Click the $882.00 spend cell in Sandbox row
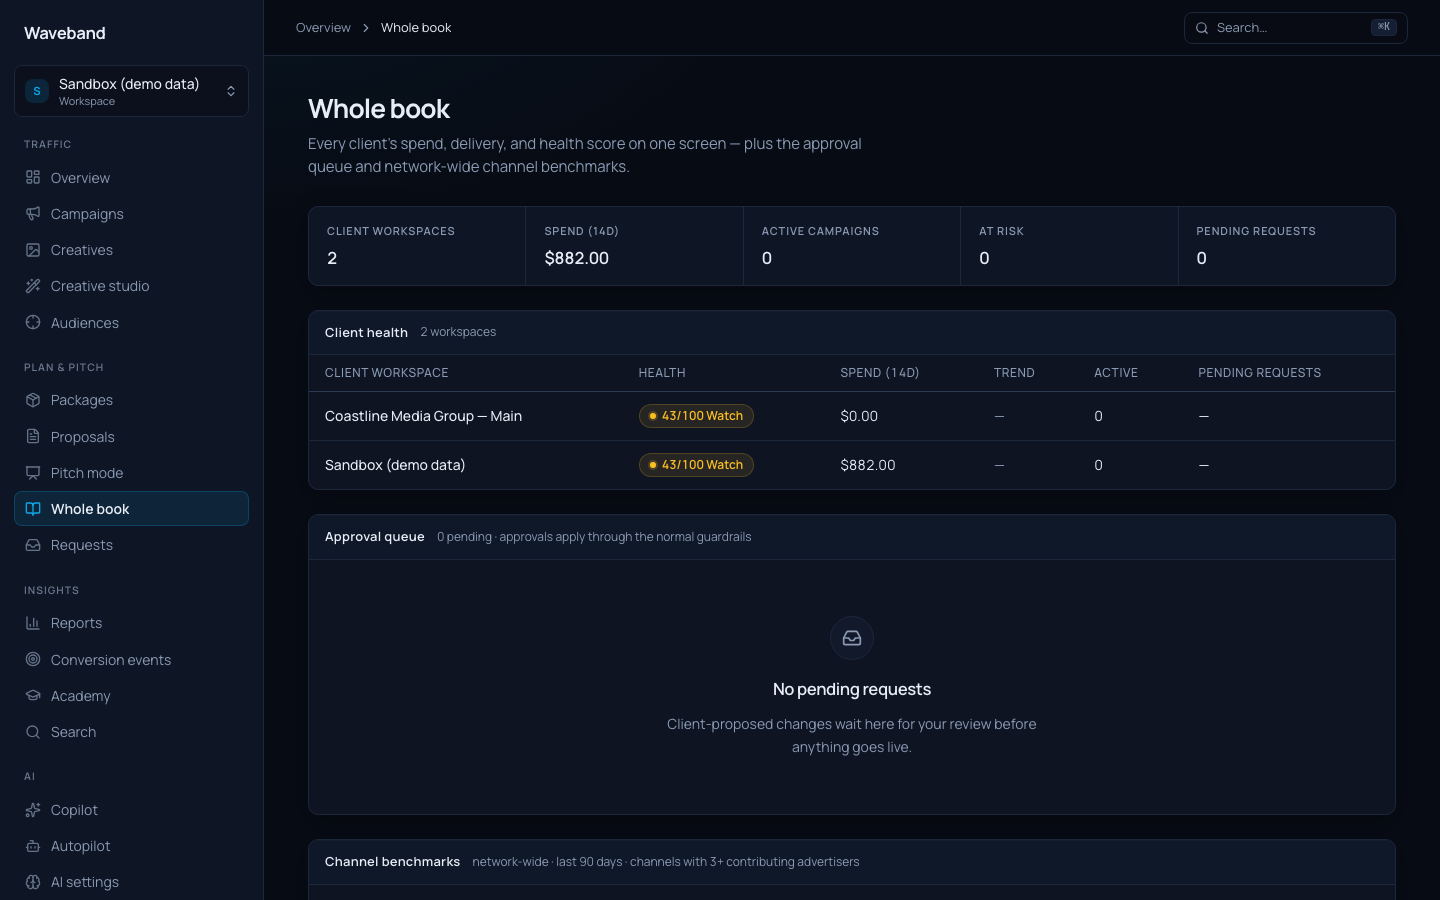This screenshot has width=1440, height=900. pyautogui.click(x=868, y=465)
